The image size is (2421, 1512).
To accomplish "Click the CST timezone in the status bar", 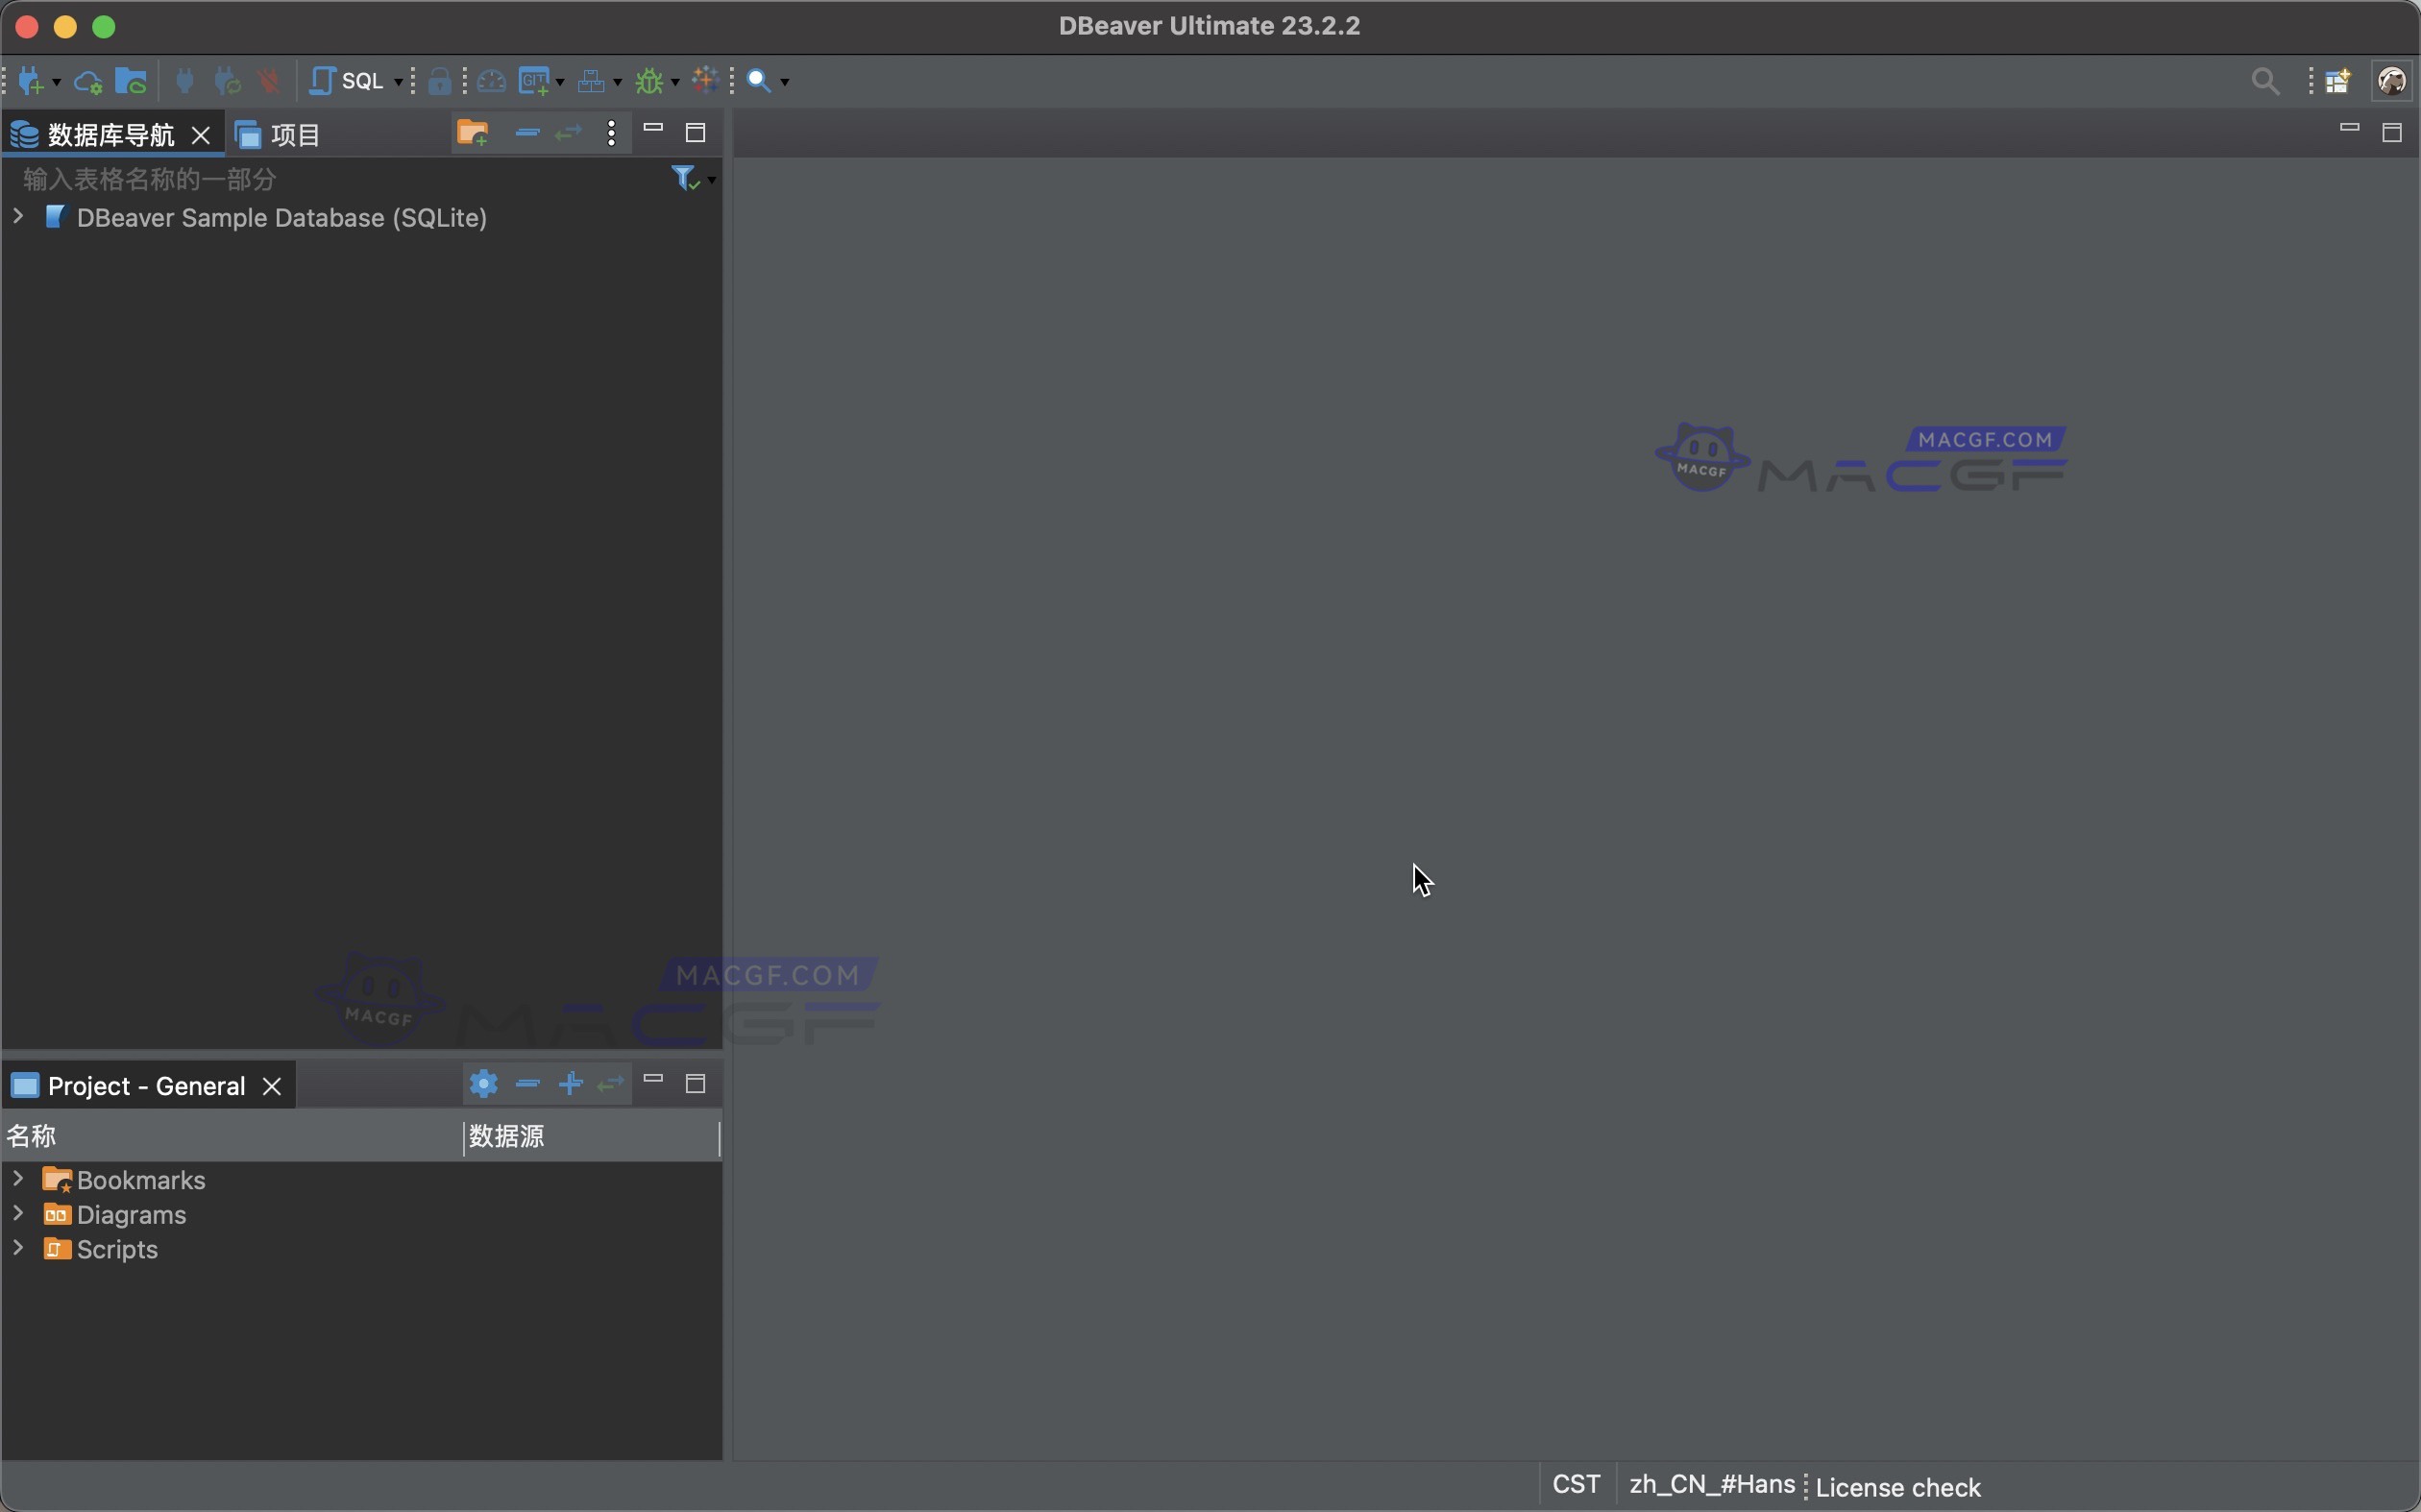I will [x=1576, y=1485].
